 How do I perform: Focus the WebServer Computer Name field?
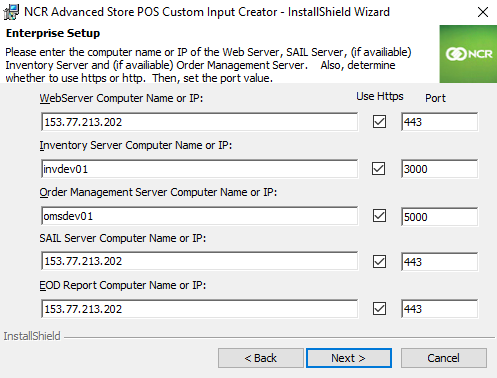click(200, 122)
